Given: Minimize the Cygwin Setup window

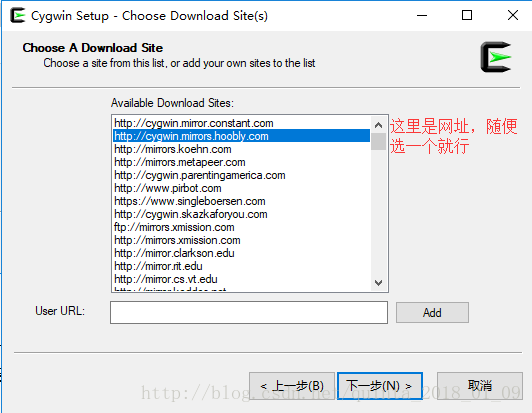Looking at the screenshot, I should [422, 16].
